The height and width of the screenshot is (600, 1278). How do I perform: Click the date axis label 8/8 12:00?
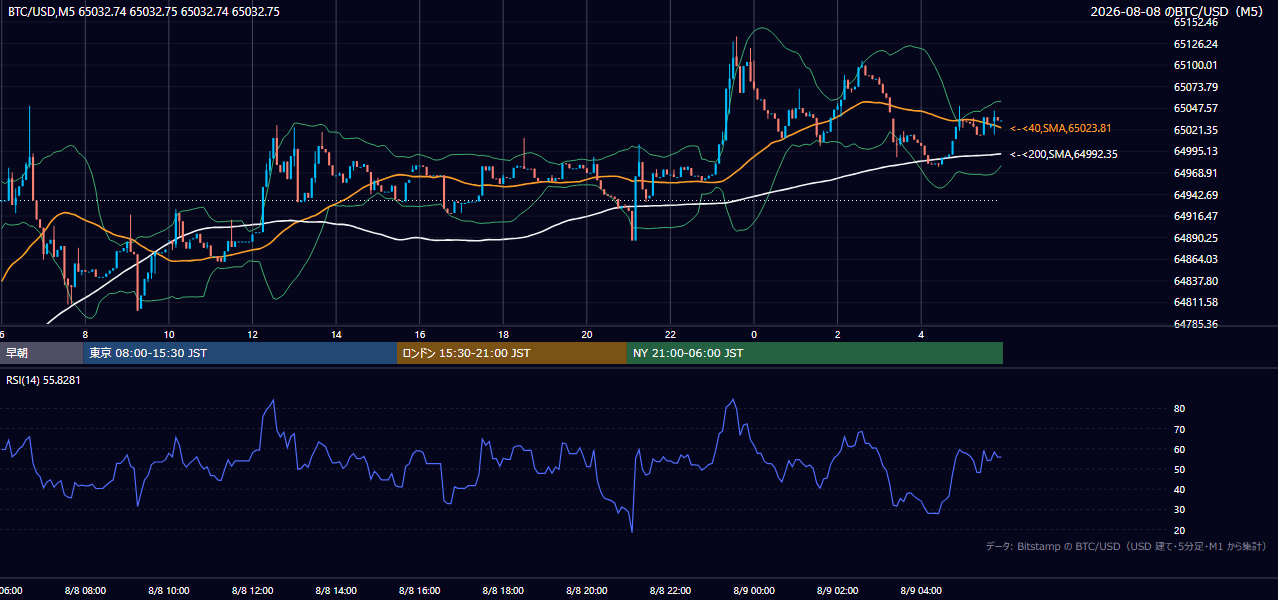(252, 591)
